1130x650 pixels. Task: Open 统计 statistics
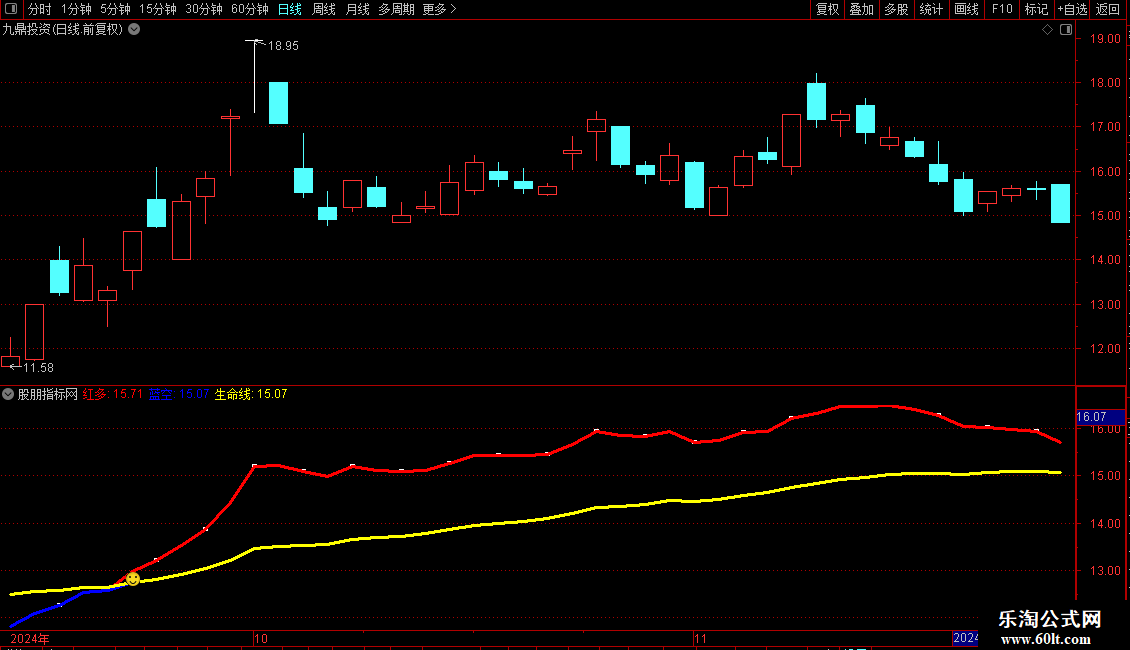click(930, 9)
